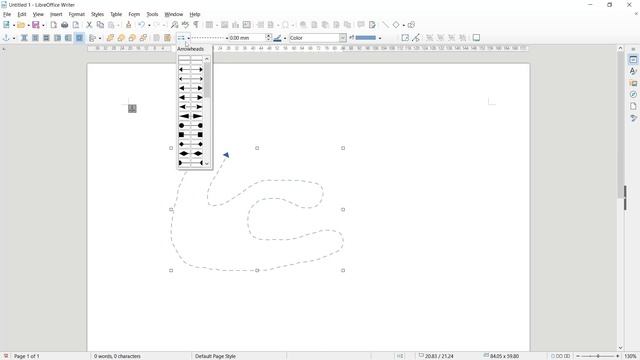Click the Open file folder icon
Screen dimensions: 640x360
(x=21, y=25)
